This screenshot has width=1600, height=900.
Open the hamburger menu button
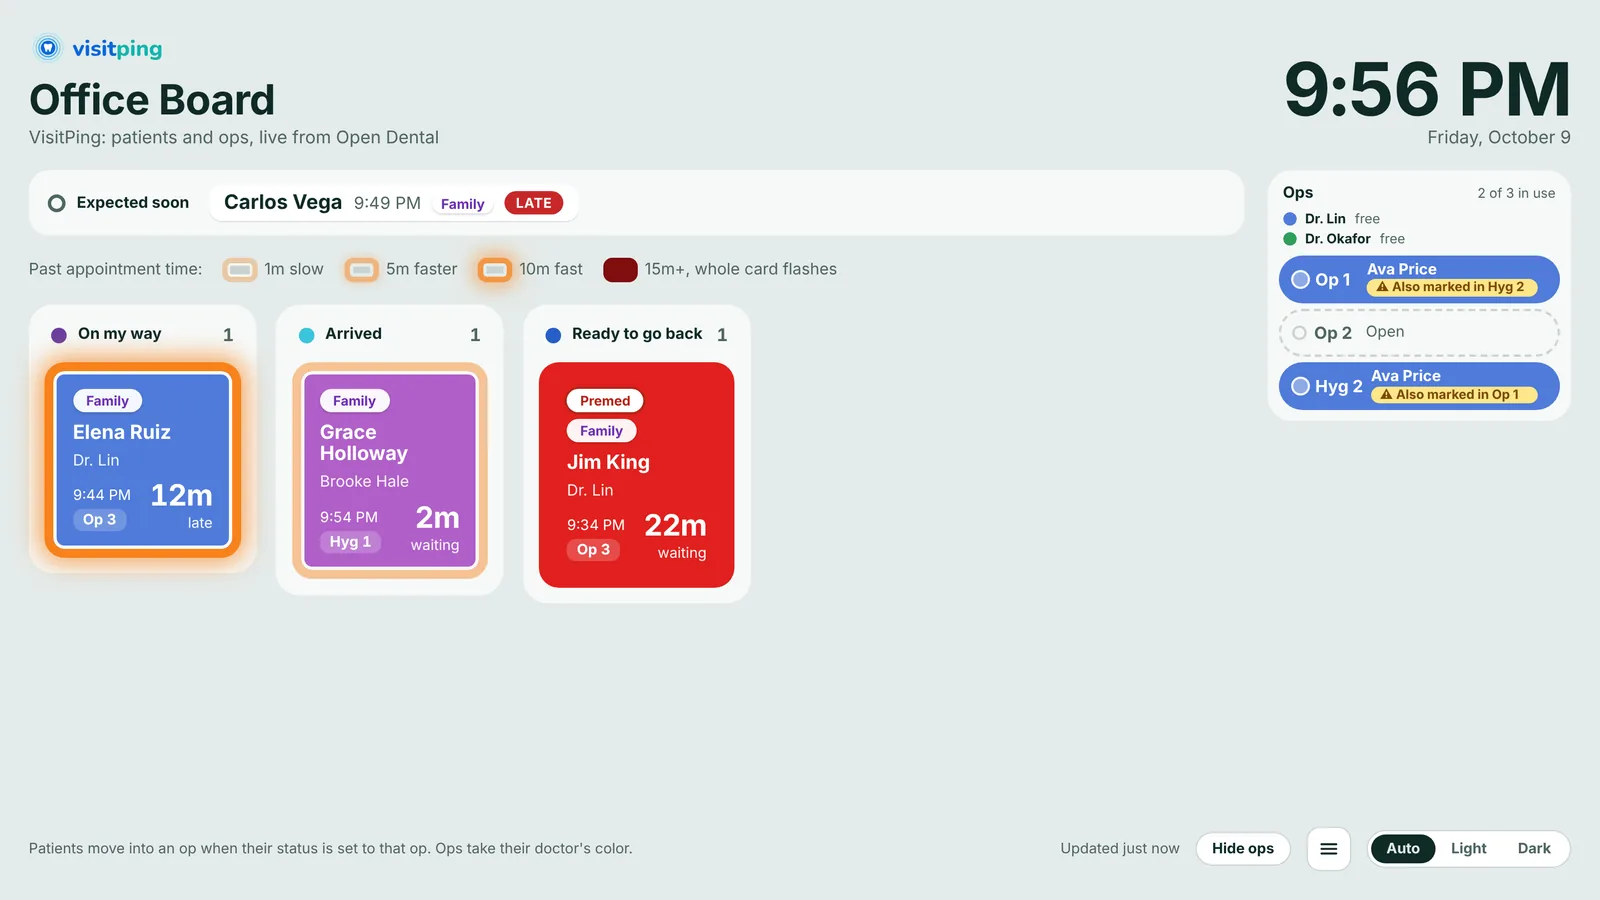tap(1329, 849)
